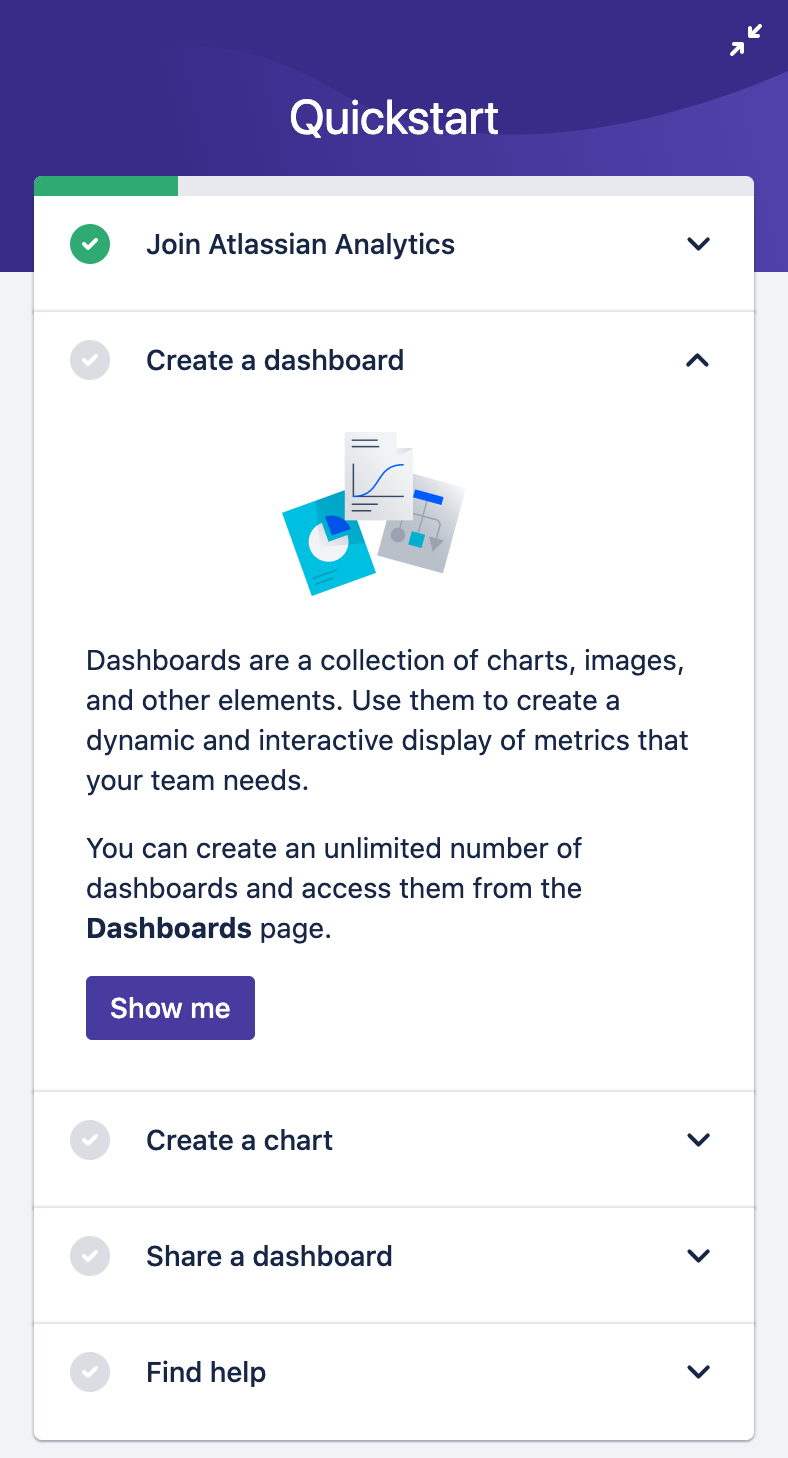The width and height of the screenshot is (788, 1458).
Task: Click the Quickstart heading text
Action: pyautogui.click(x=394, y=118)
